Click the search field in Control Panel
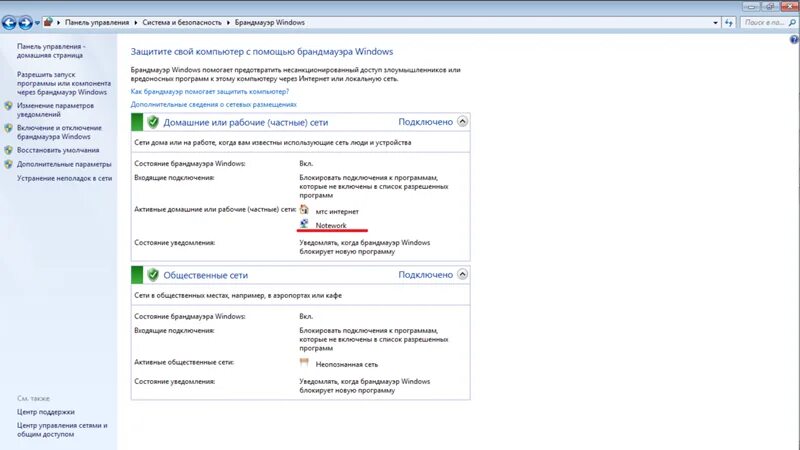This screenshot has width=800, height=450. pos(763,22)
